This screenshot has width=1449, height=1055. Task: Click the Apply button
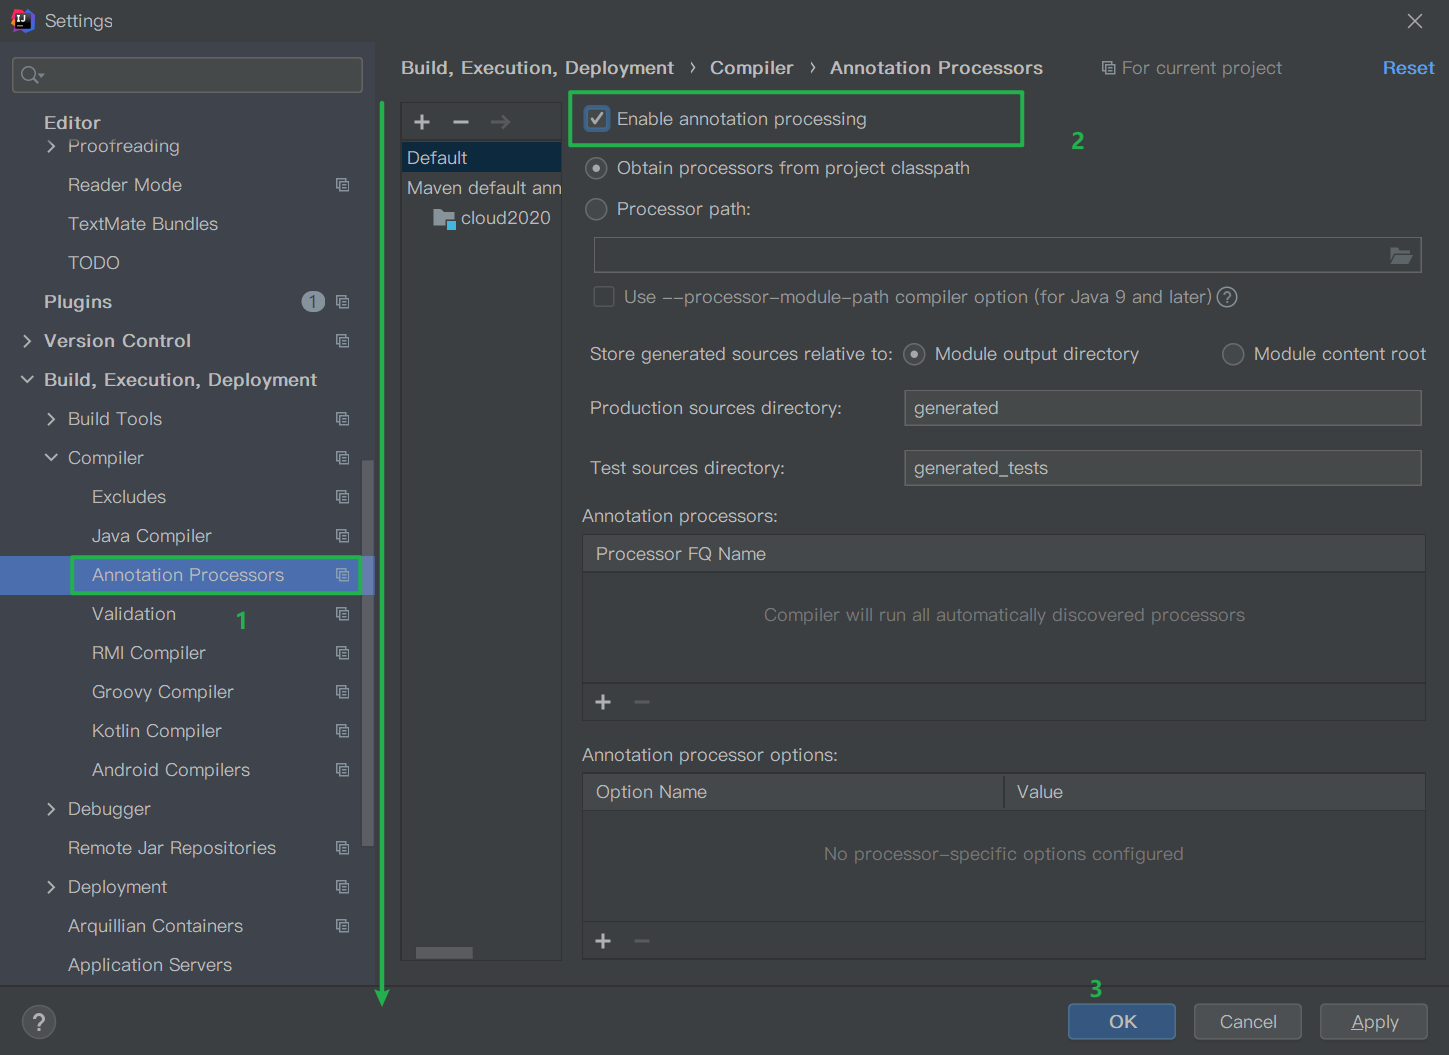(x=1374, y=1022)
